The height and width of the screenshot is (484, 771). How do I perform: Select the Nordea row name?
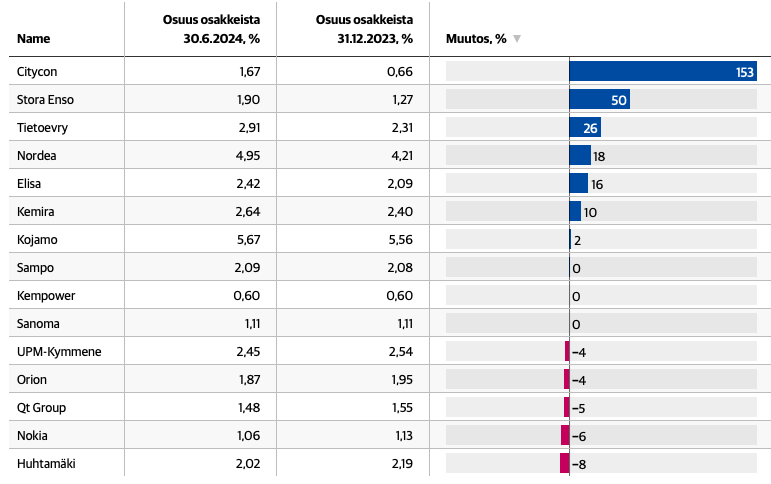[37, 156]
